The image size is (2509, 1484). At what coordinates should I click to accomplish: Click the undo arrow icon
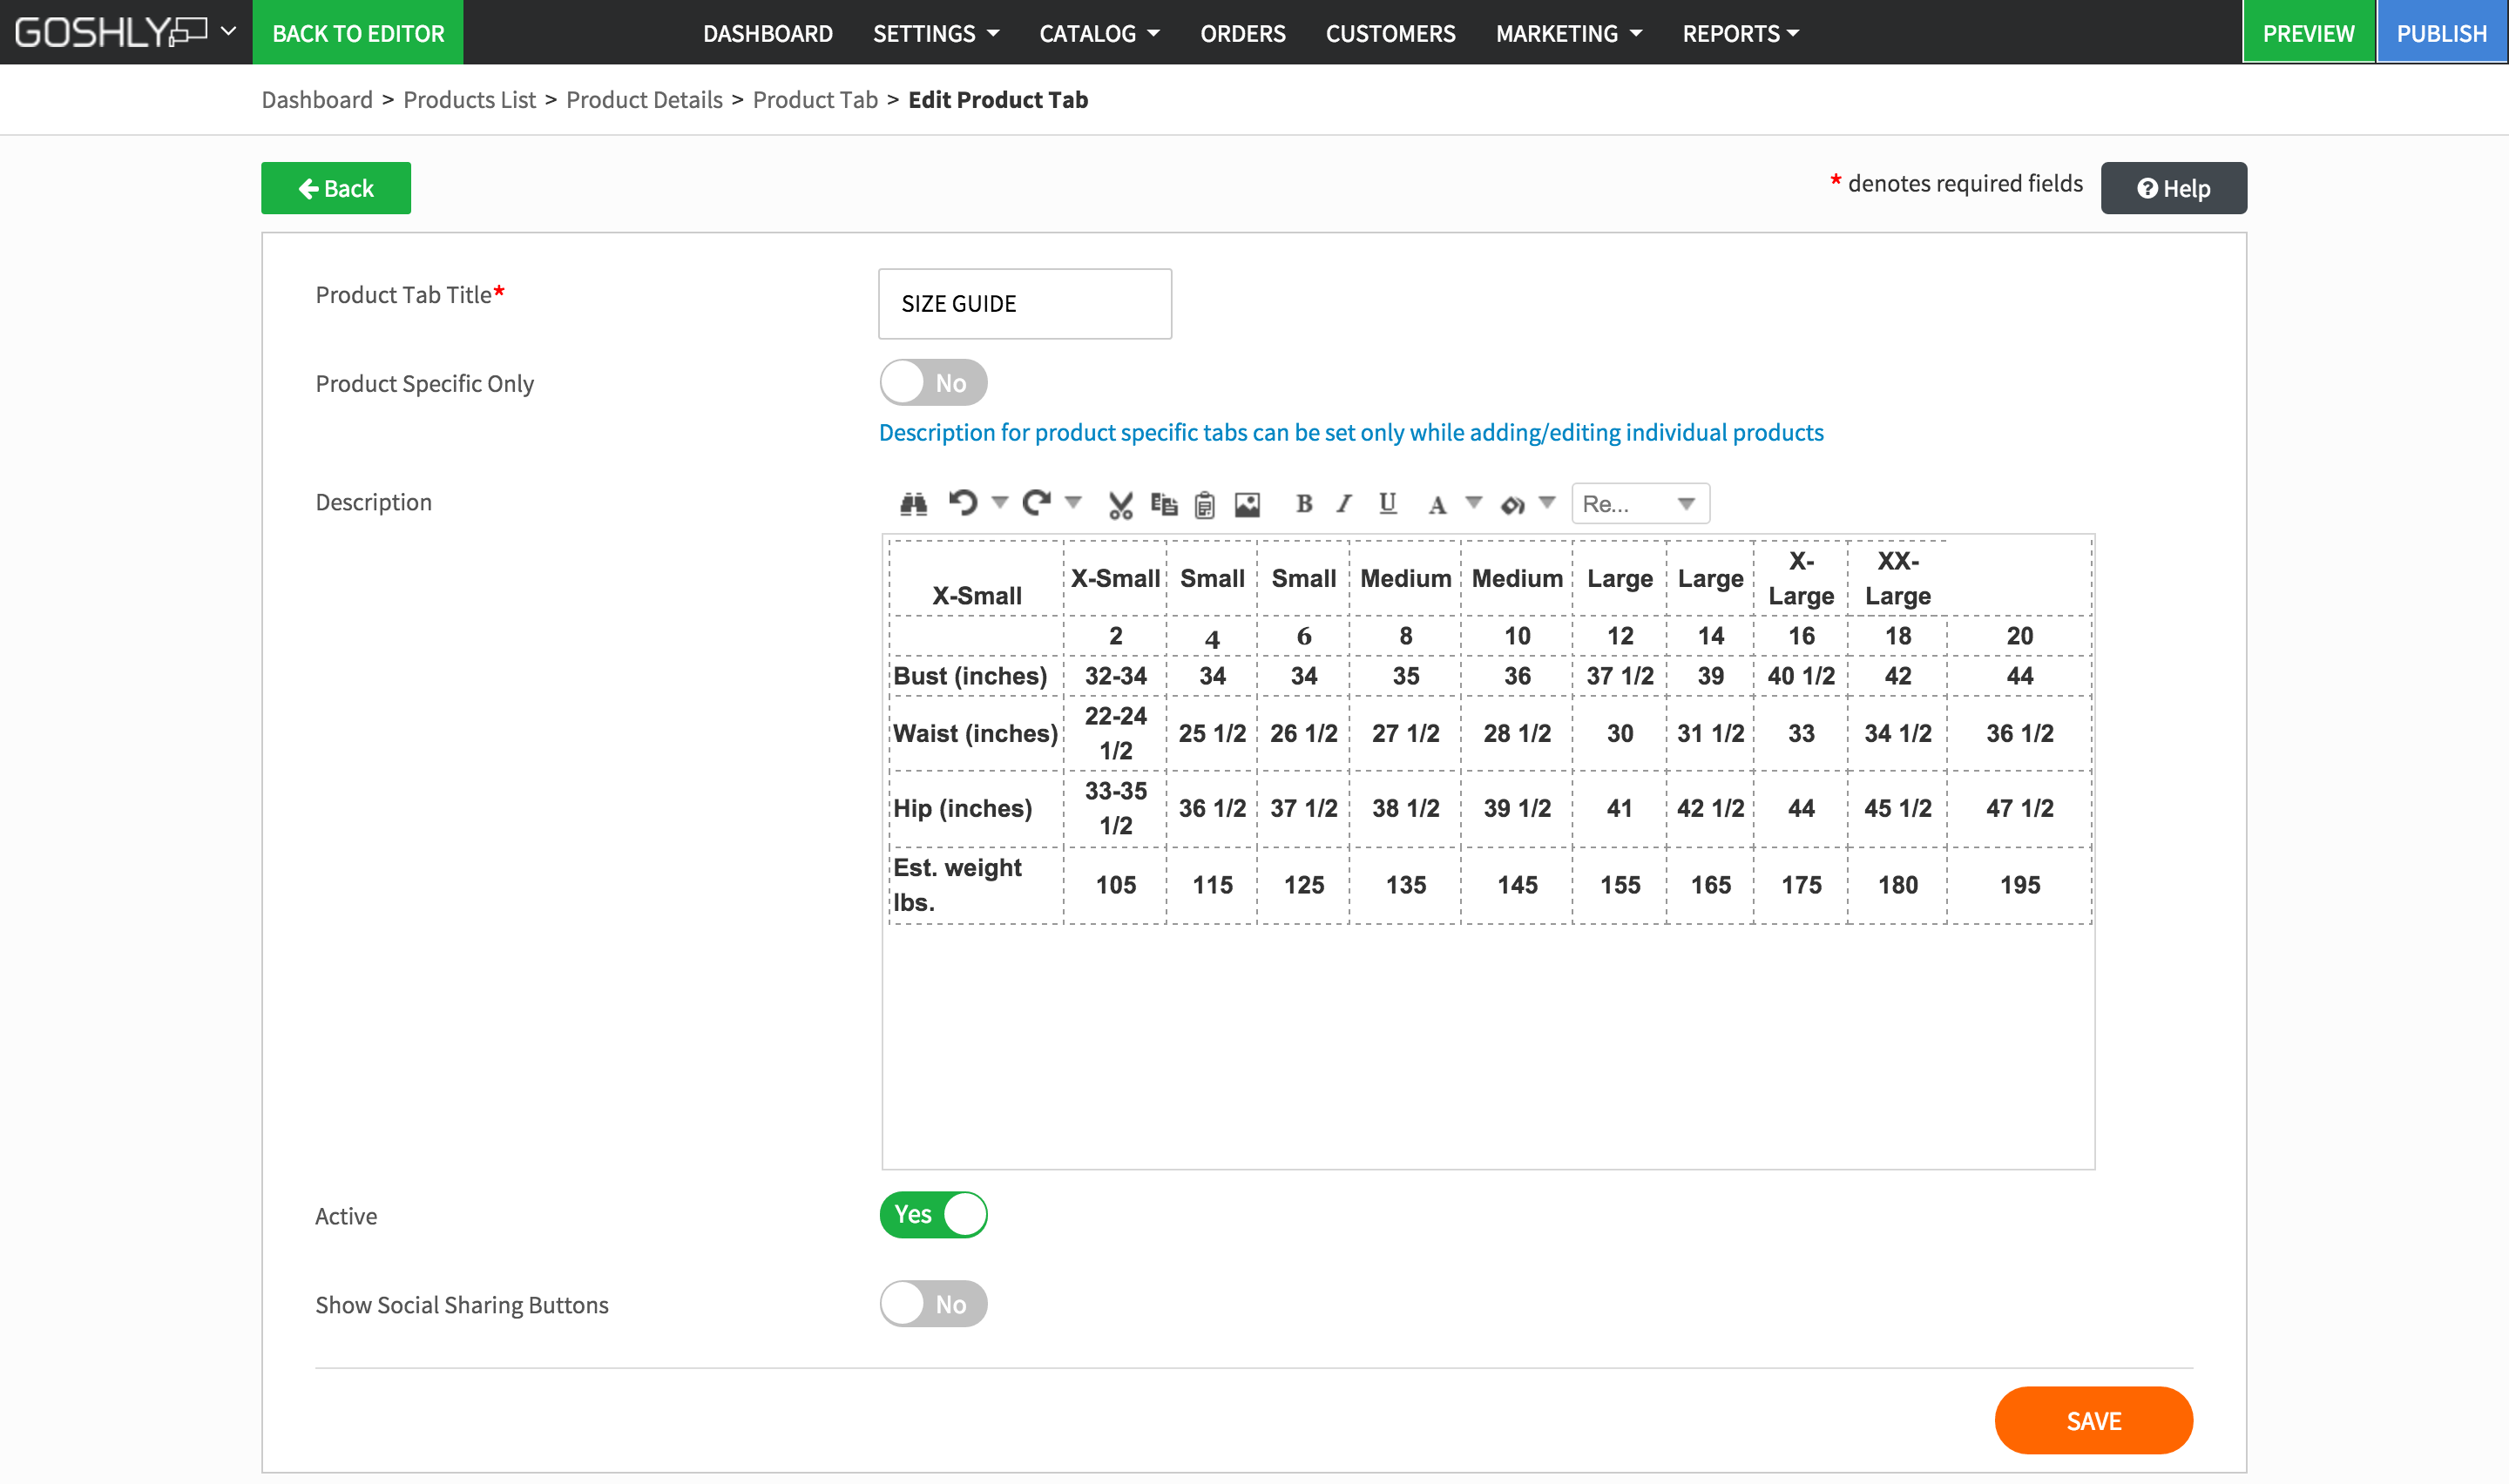coord(963,502)
